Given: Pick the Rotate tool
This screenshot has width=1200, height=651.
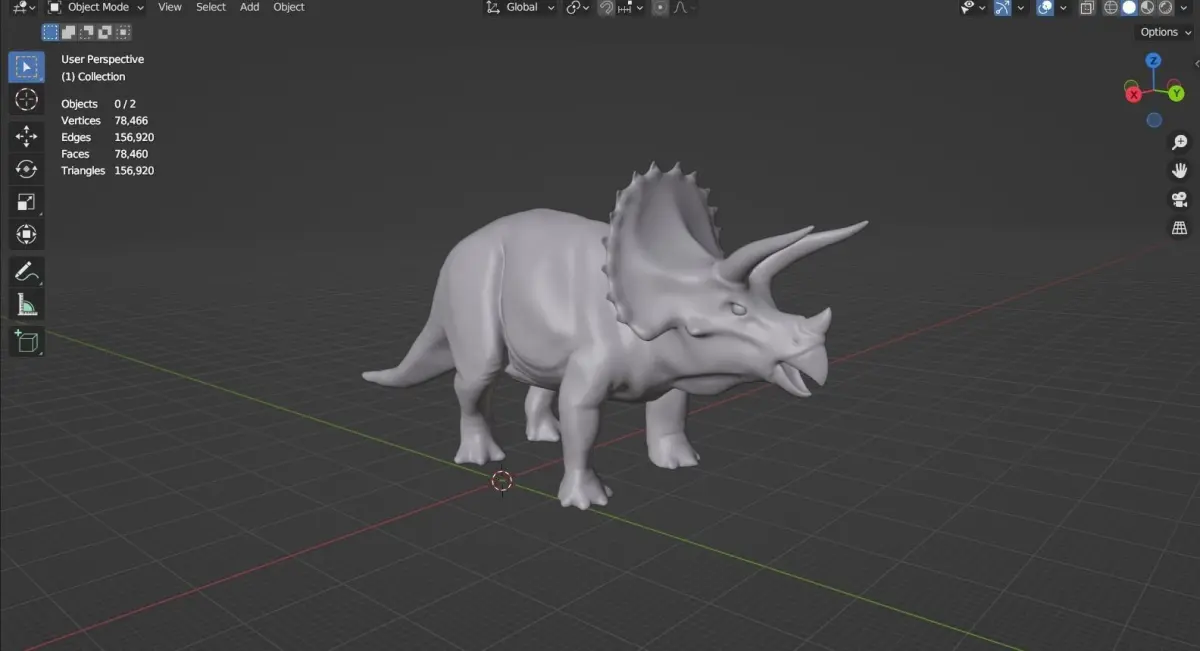Looking at the screenshot, I should (x=26, y=169).
